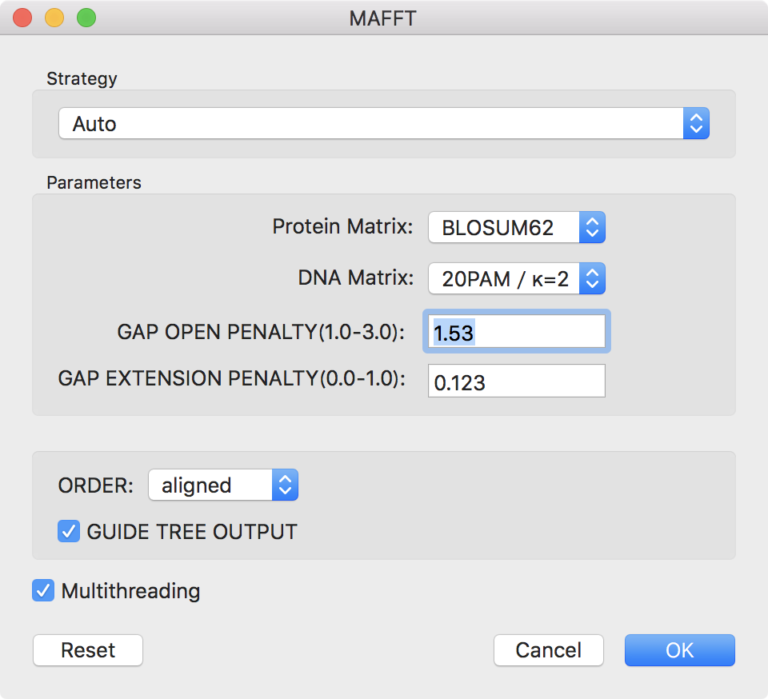Click the green zoom window button
This screenshot has width=768, height=699.
(87, 18)
